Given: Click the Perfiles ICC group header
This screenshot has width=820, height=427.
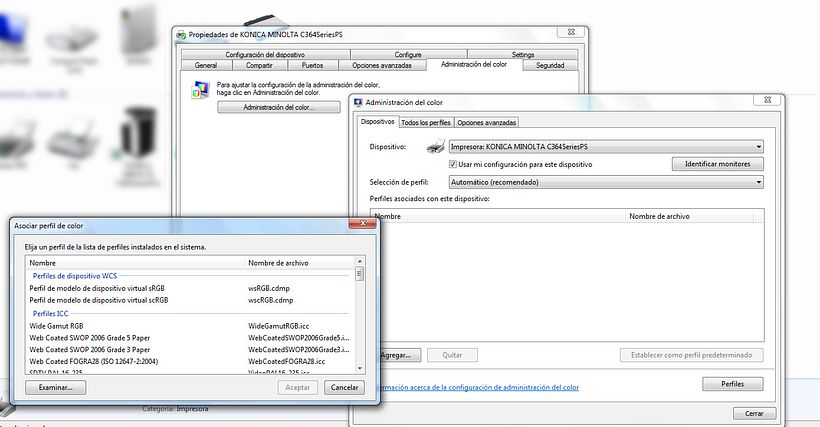Looking at the screenshot, I should (x=51, y=314).
